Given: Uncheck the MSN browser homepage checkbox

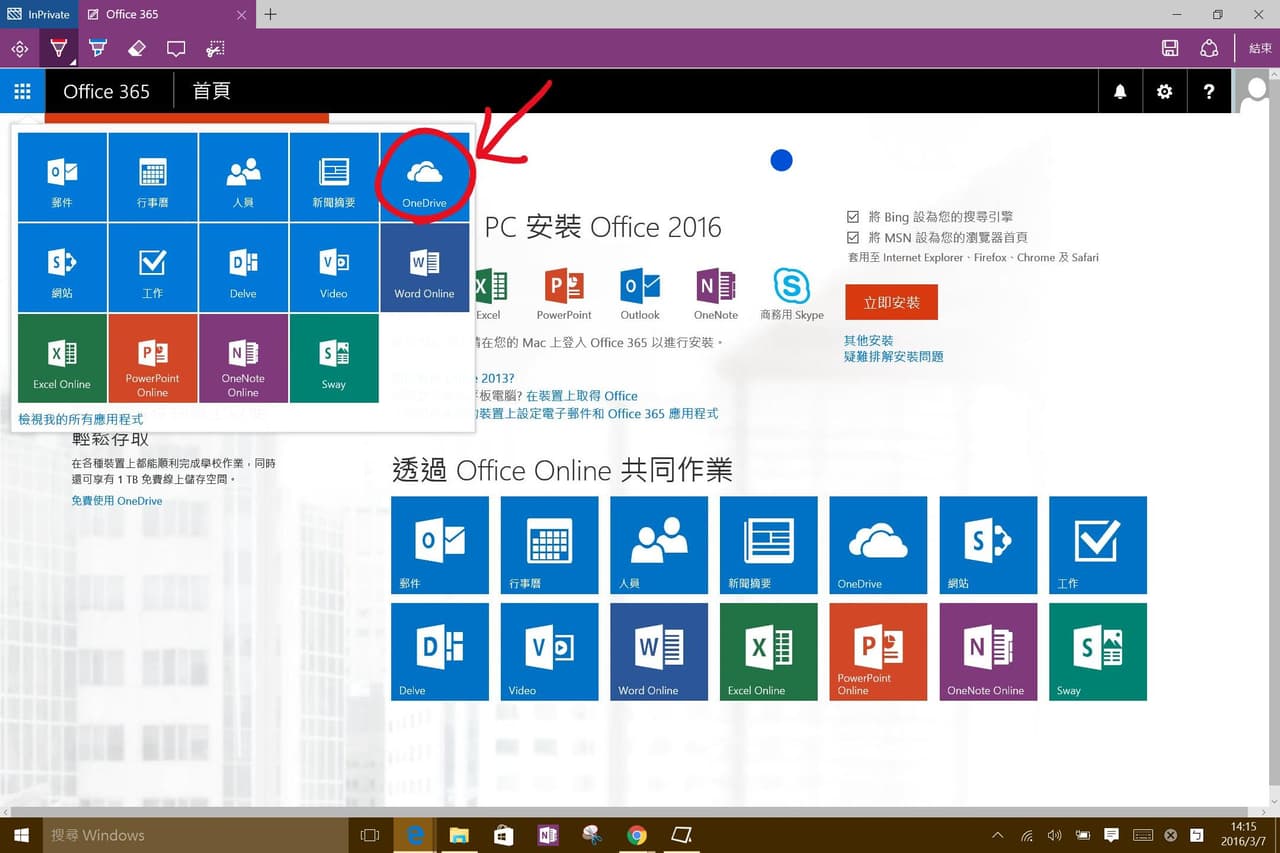Looking at the screenshot, I should tap(853, 237).
